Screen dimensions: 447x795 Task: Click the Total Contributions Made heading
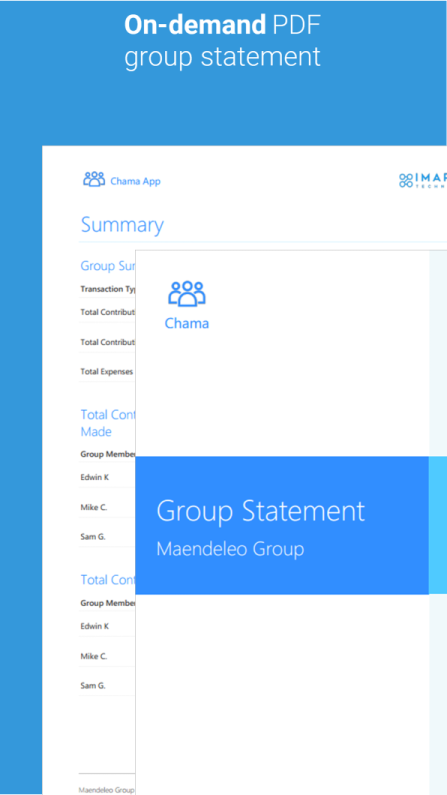click(107, 423)
